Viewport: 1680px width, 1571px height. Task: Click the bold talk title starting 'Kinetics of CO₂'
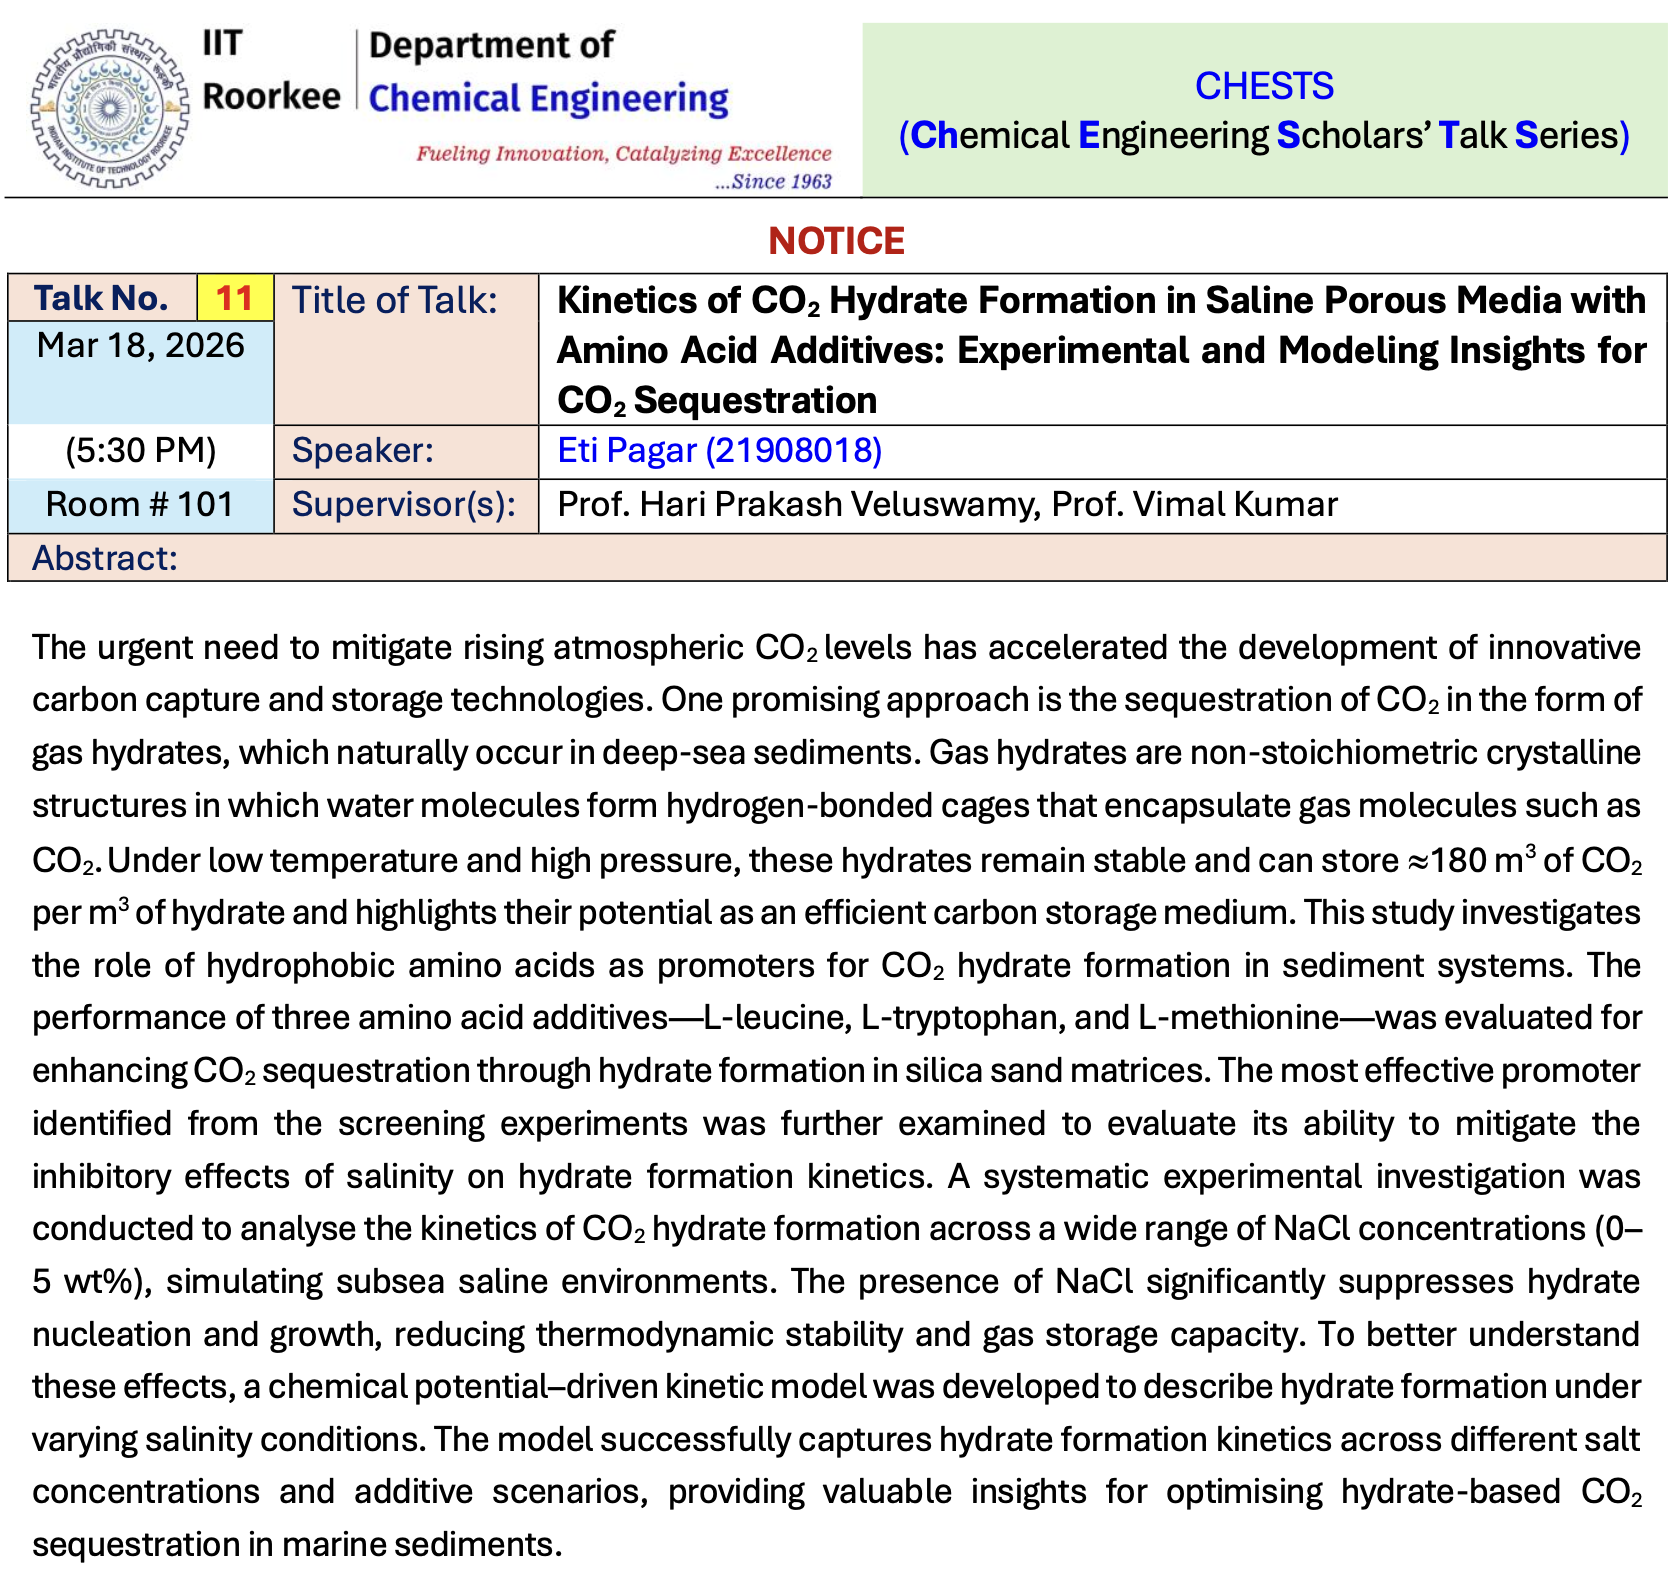point(1100,349)
